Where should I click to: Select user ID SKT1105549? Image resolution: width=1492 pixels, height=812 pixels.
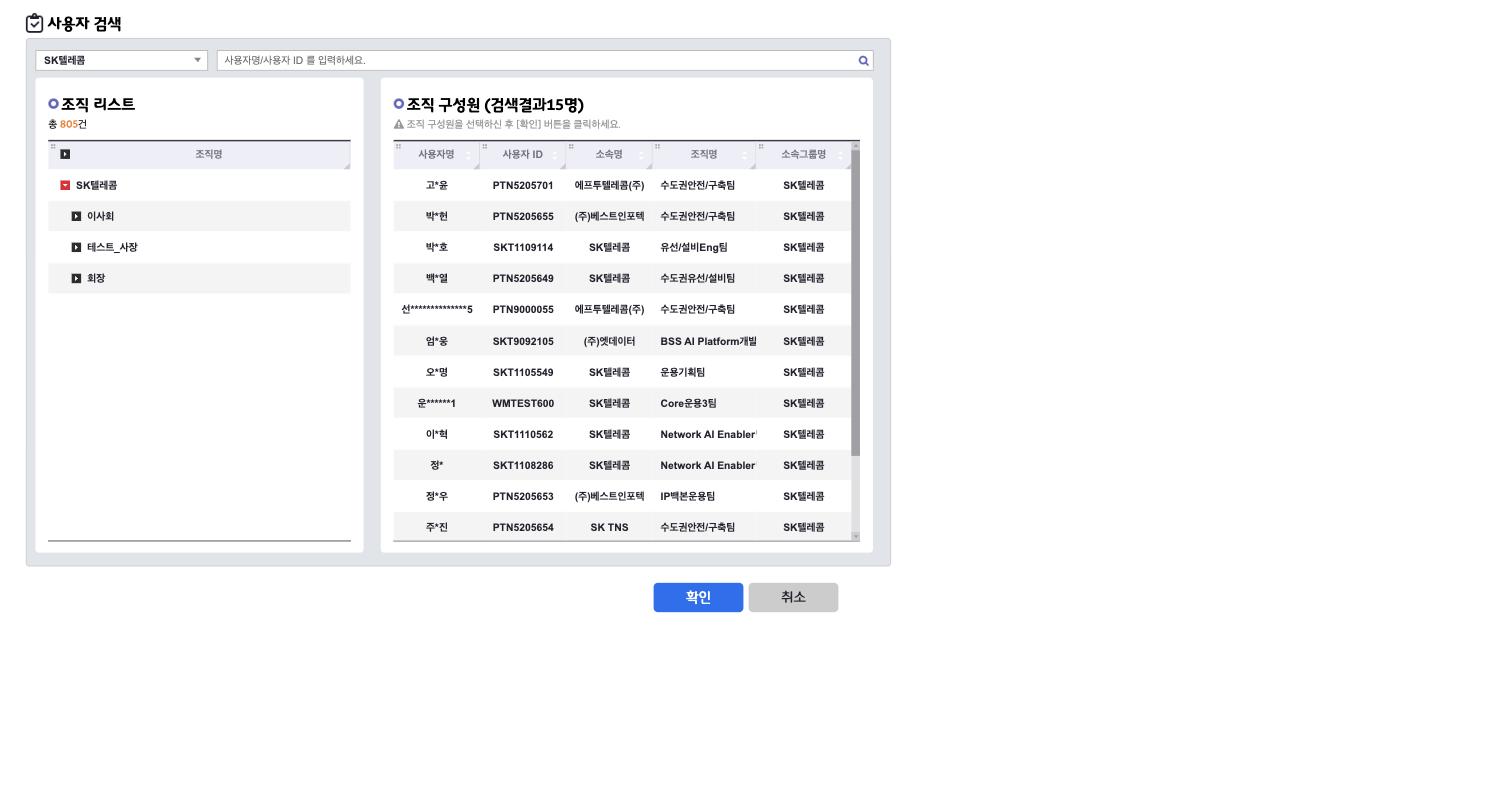coord(523,372)
